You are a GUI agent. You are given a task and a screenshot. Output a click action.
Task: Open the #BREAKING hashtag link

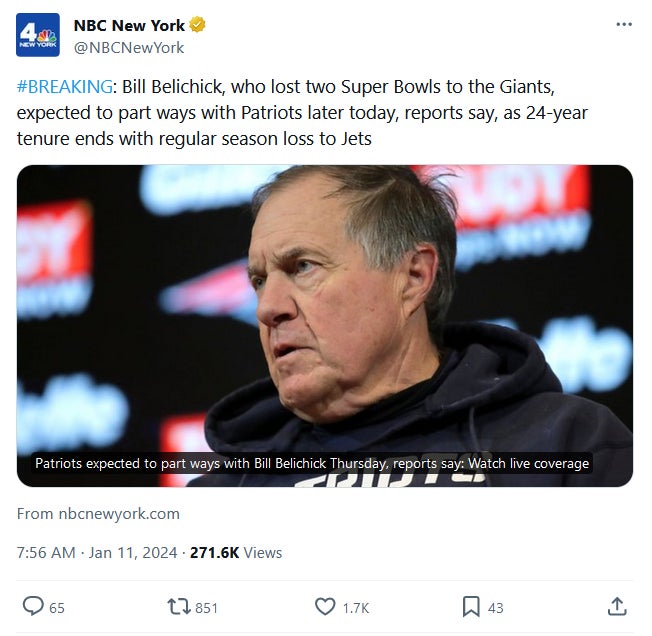tap(65, 87)
